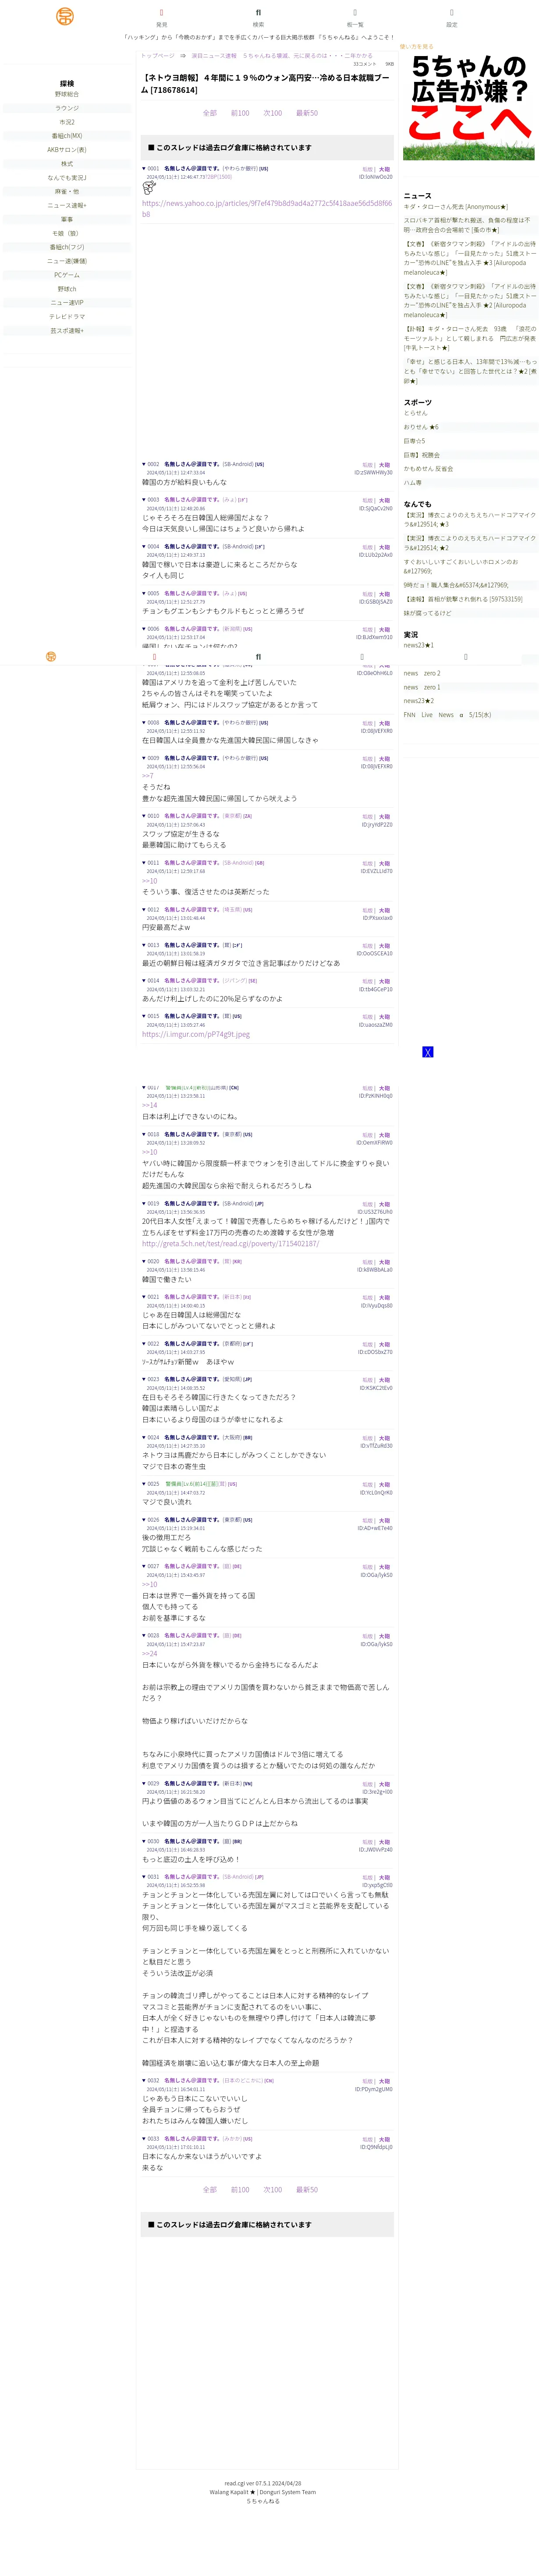Click Donguri System Team in the footer

point(288,2492)
